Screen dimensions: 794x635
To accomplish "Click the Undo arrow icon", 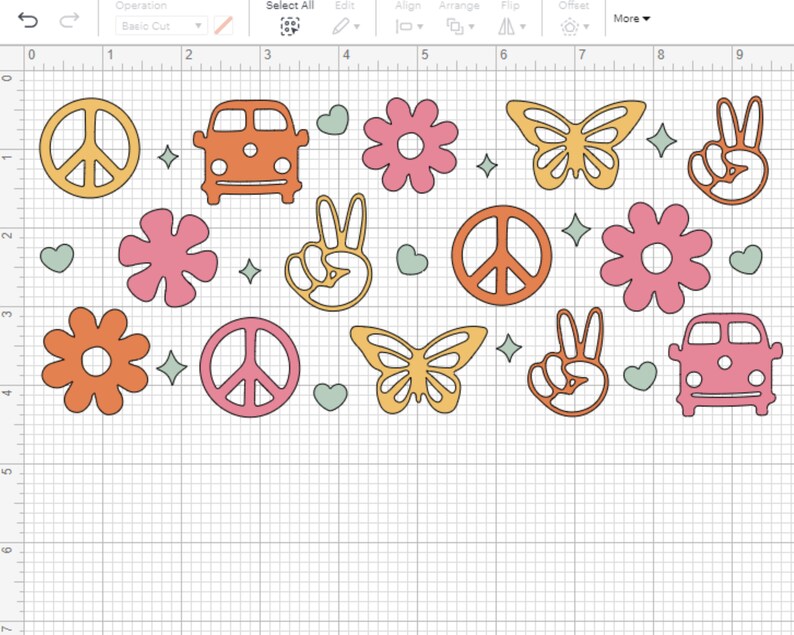I will click(28, 20).
